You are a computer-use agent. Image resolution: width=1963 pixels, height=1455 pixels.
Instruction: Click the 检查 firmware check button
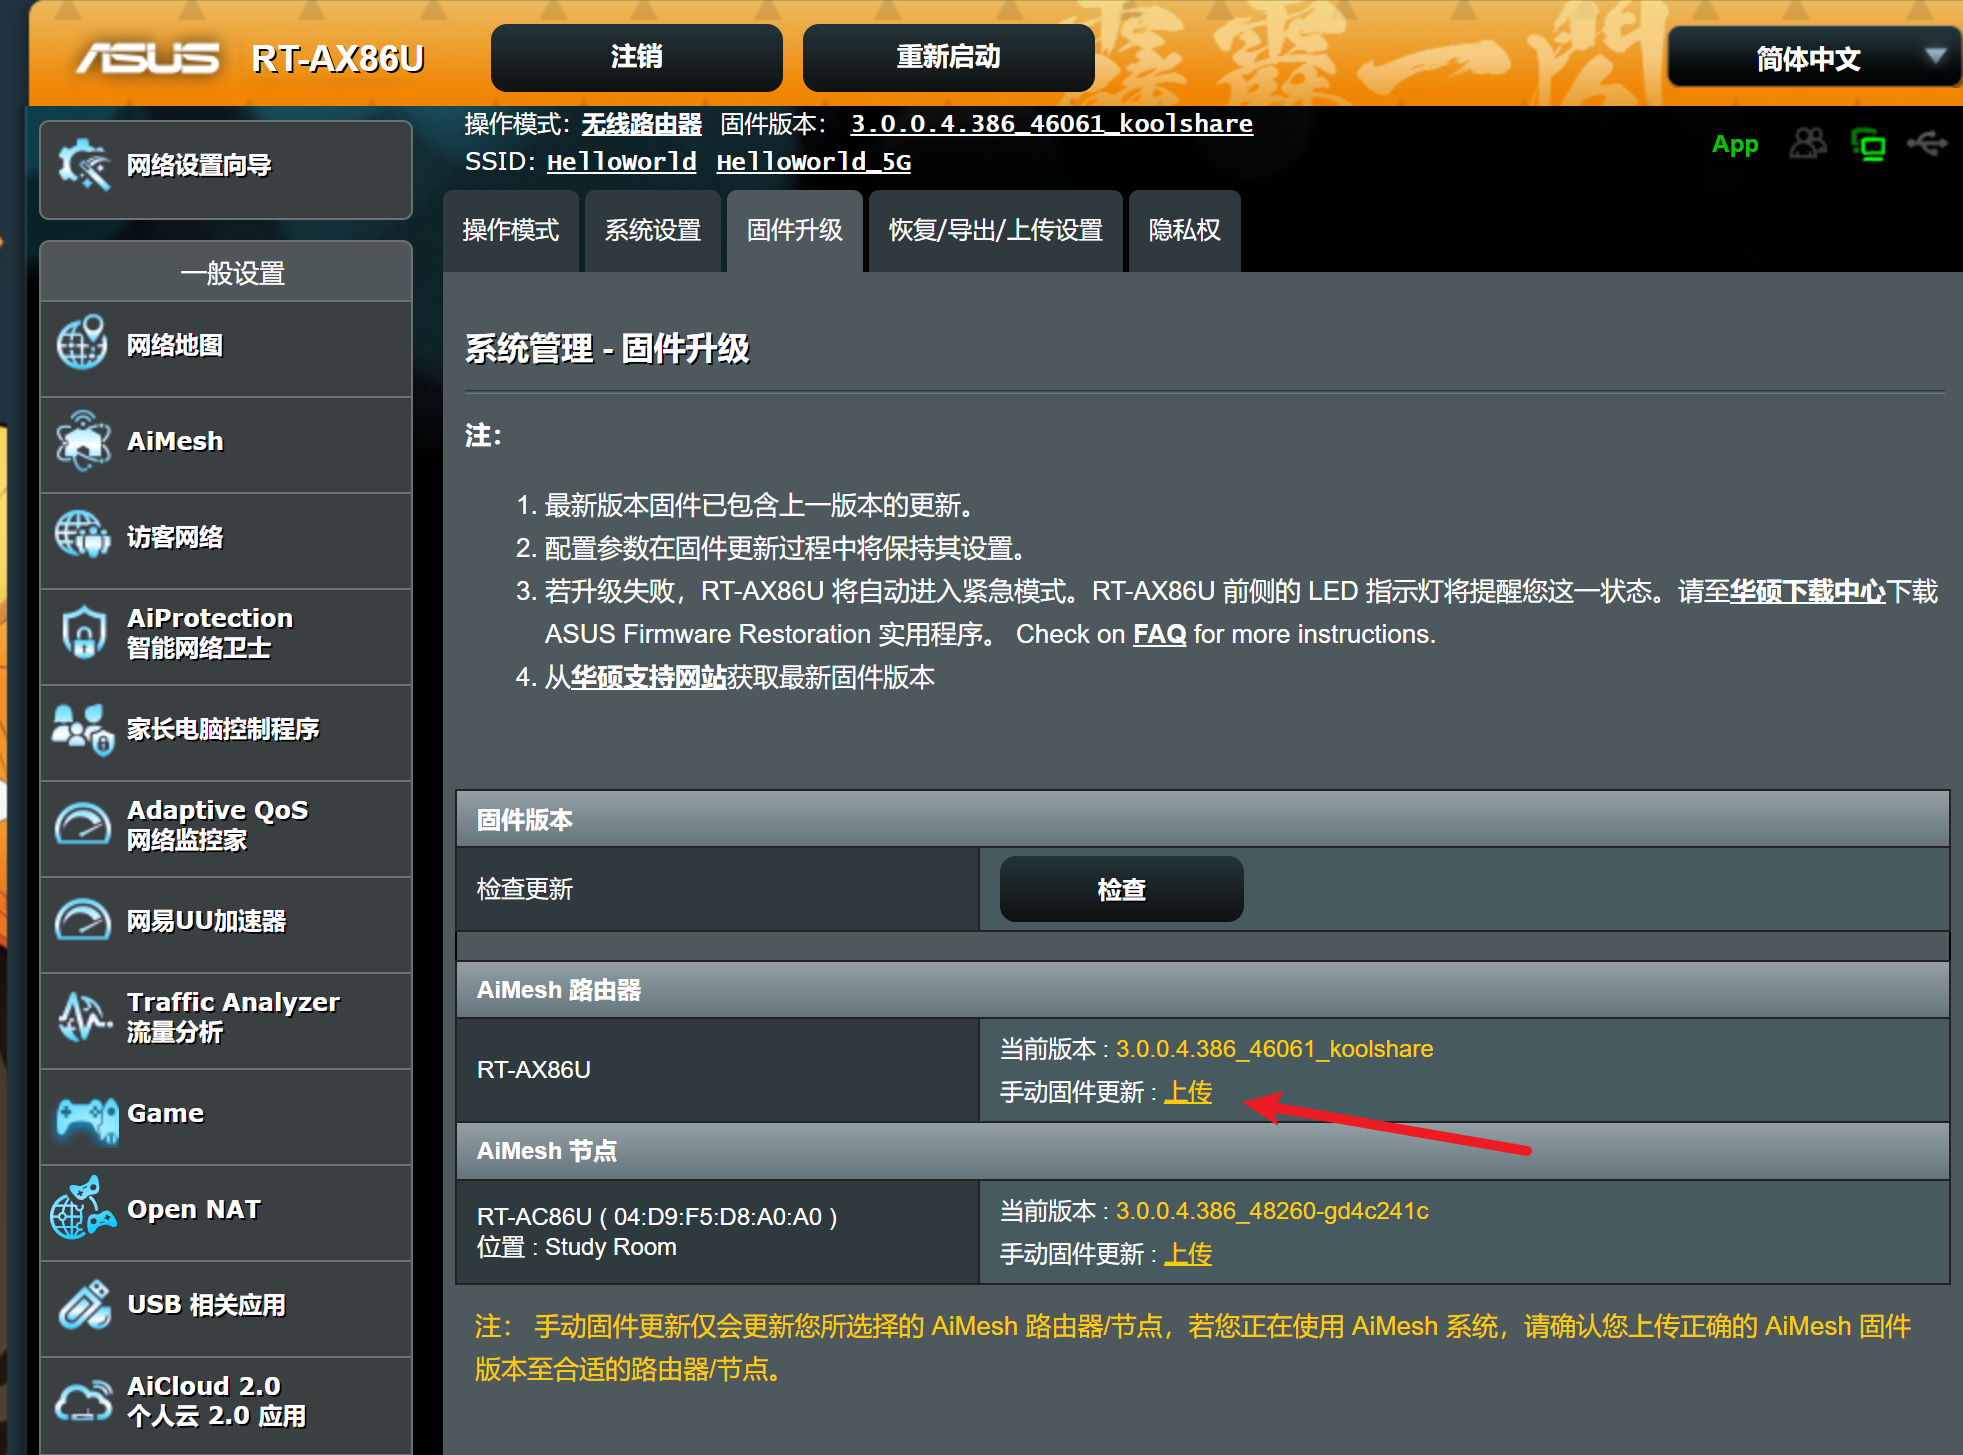pos(1122,889)
